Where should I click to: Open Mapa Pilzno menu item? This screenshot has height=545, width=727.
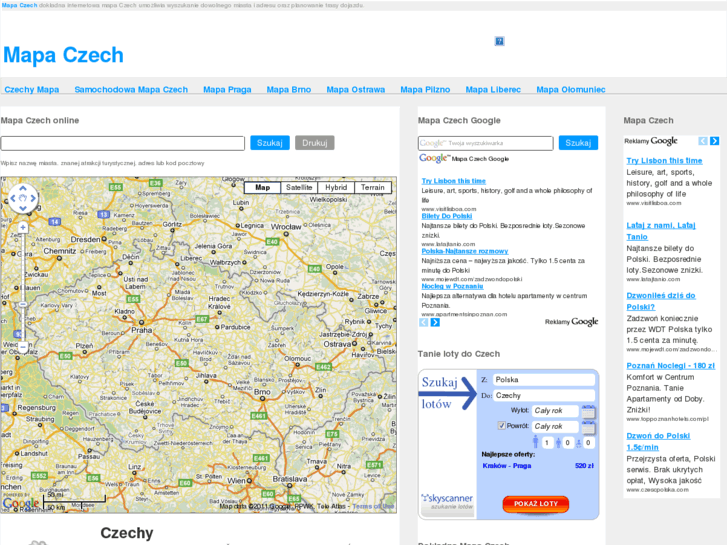(x=425, y=90)
